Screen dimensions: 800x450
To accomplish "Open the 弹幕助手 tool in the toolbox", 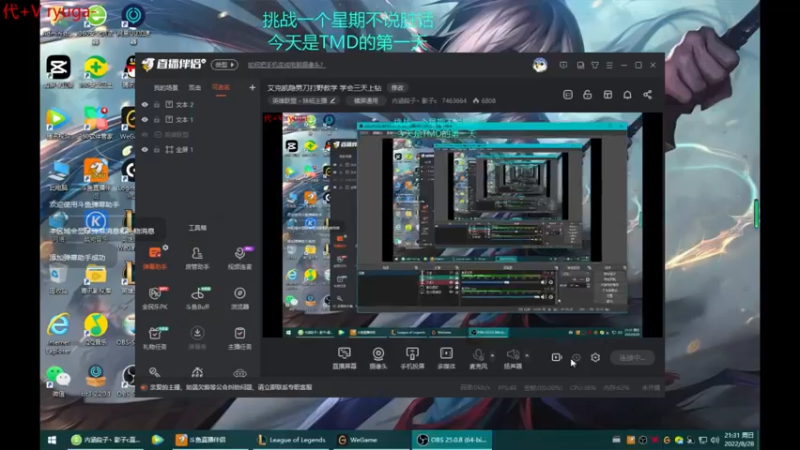I will point(155,258).
